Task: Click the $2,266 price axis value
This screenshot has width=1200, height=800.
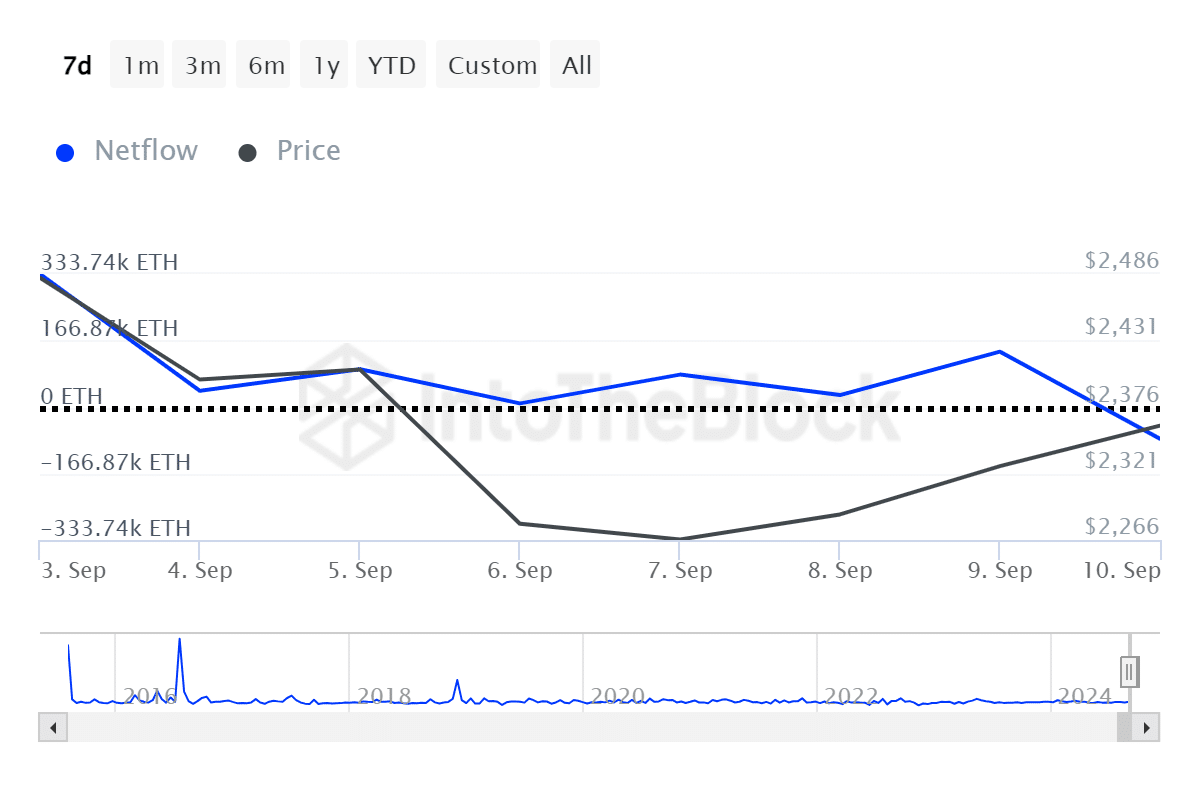Action: (x=1122, y=527)
